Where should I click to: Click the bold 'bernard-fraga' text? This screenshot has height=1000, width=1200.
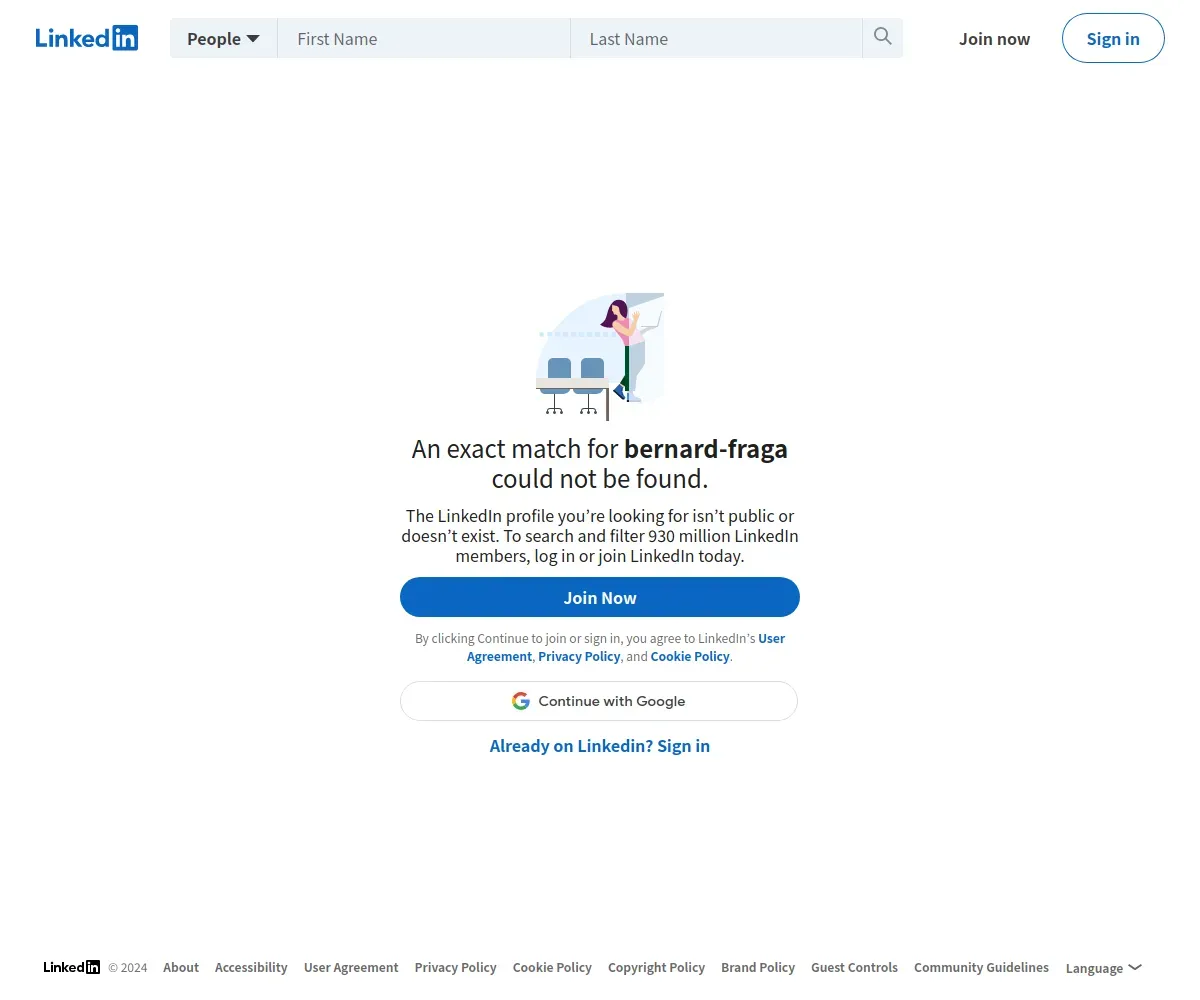tap(706, 449)
